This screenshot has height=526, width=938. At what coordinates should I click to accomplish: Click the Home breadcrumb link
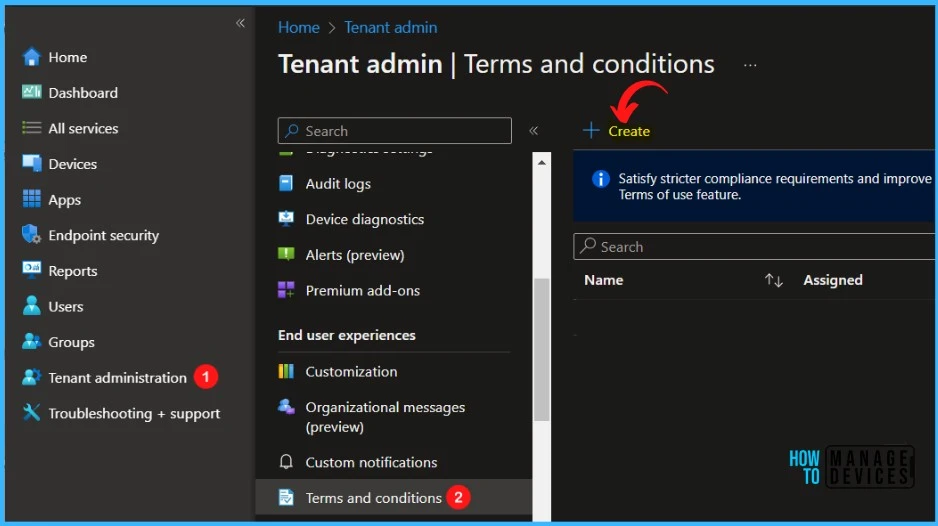(299, 28)
